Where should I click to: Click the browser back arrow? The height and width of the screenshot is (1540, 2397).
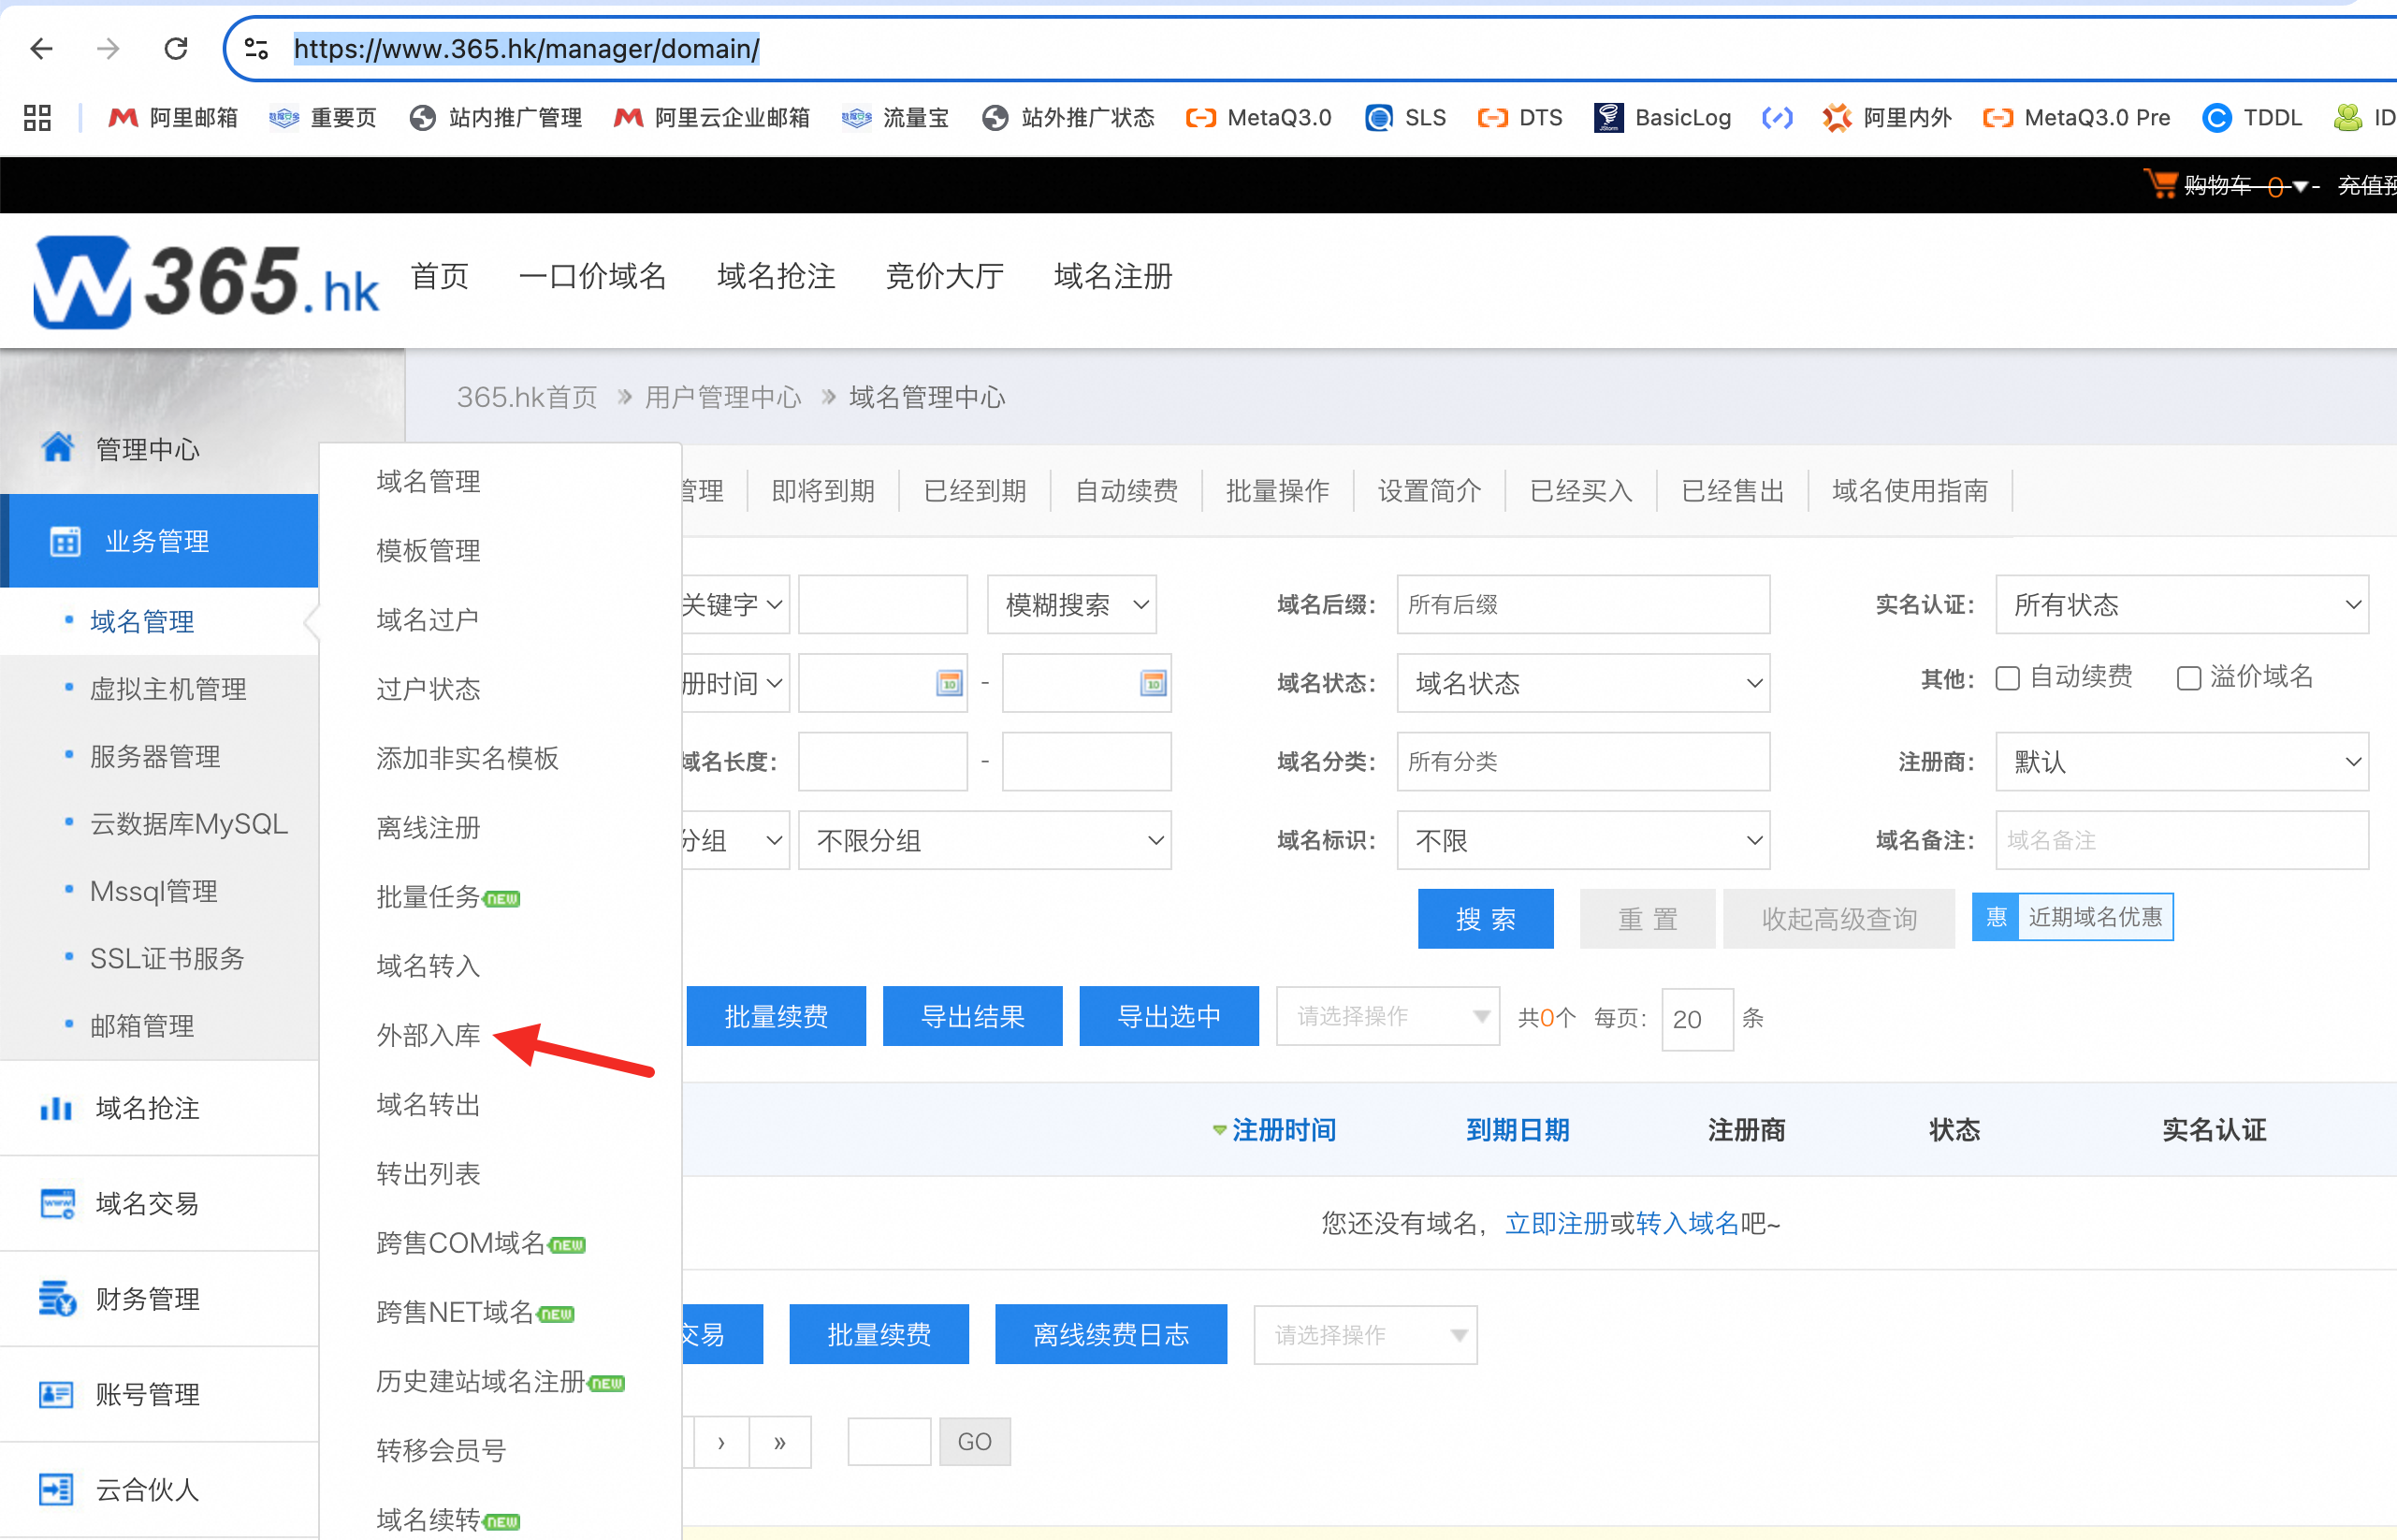(x=41, y=48)
